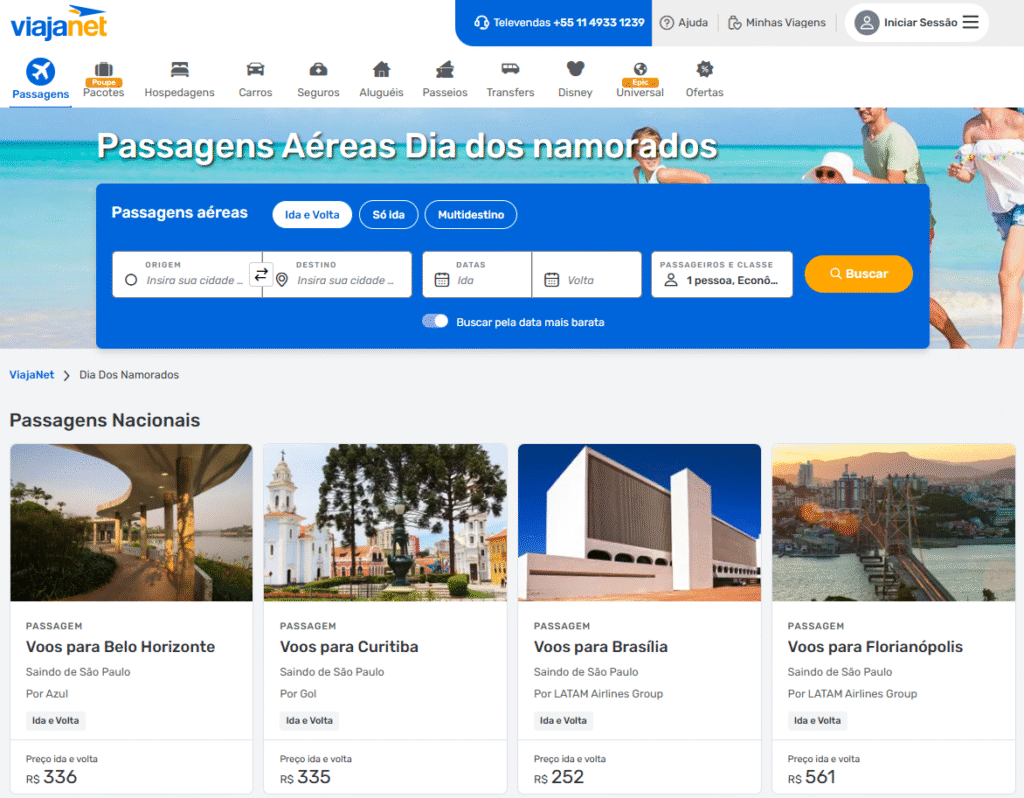Click the Aluguéis house icon
This screenshot has height=798, width=1024.
click(381, 69)
